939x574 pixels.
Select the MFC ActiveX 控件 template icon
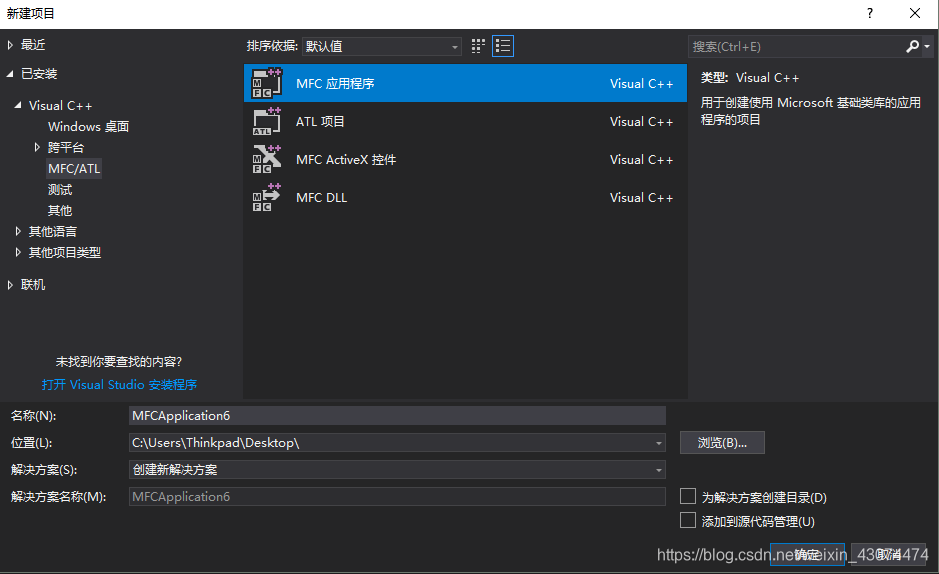266,159
